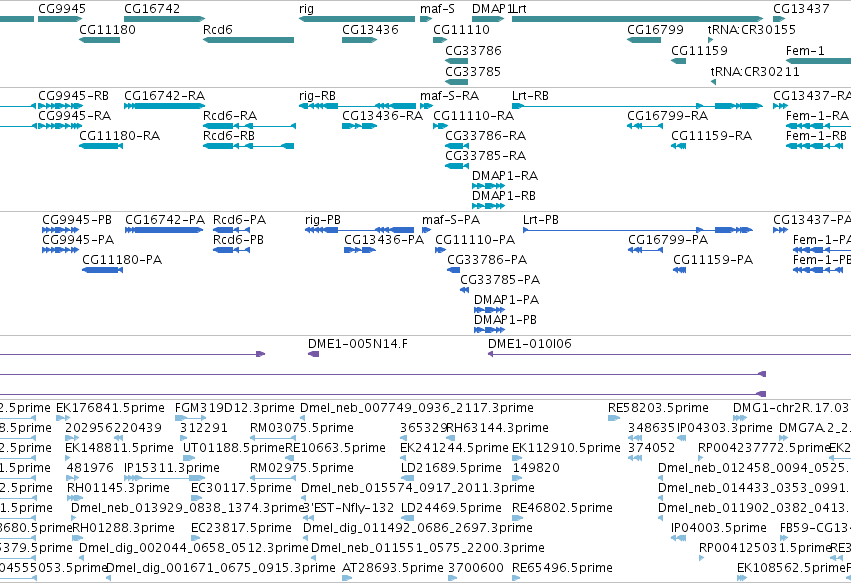The image size is (851, 583).
Task: Click the CG11159 gene label
Action: [699, 50]
